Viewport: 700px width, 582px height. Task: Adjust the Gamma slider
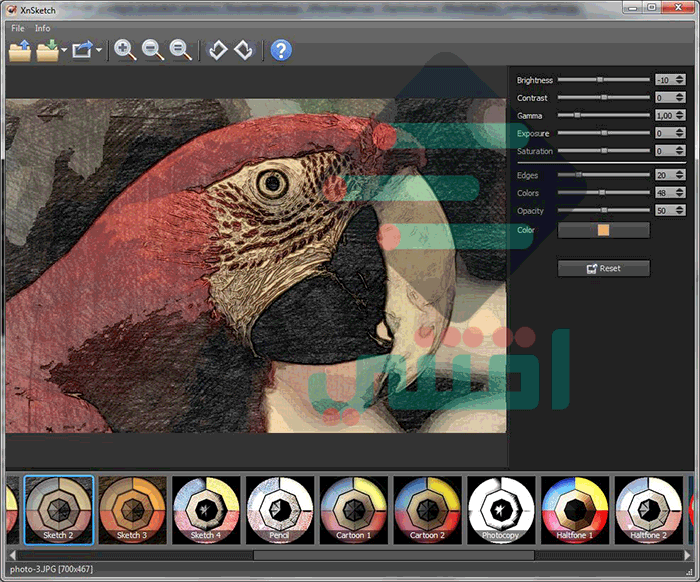(x=604, y=116)
